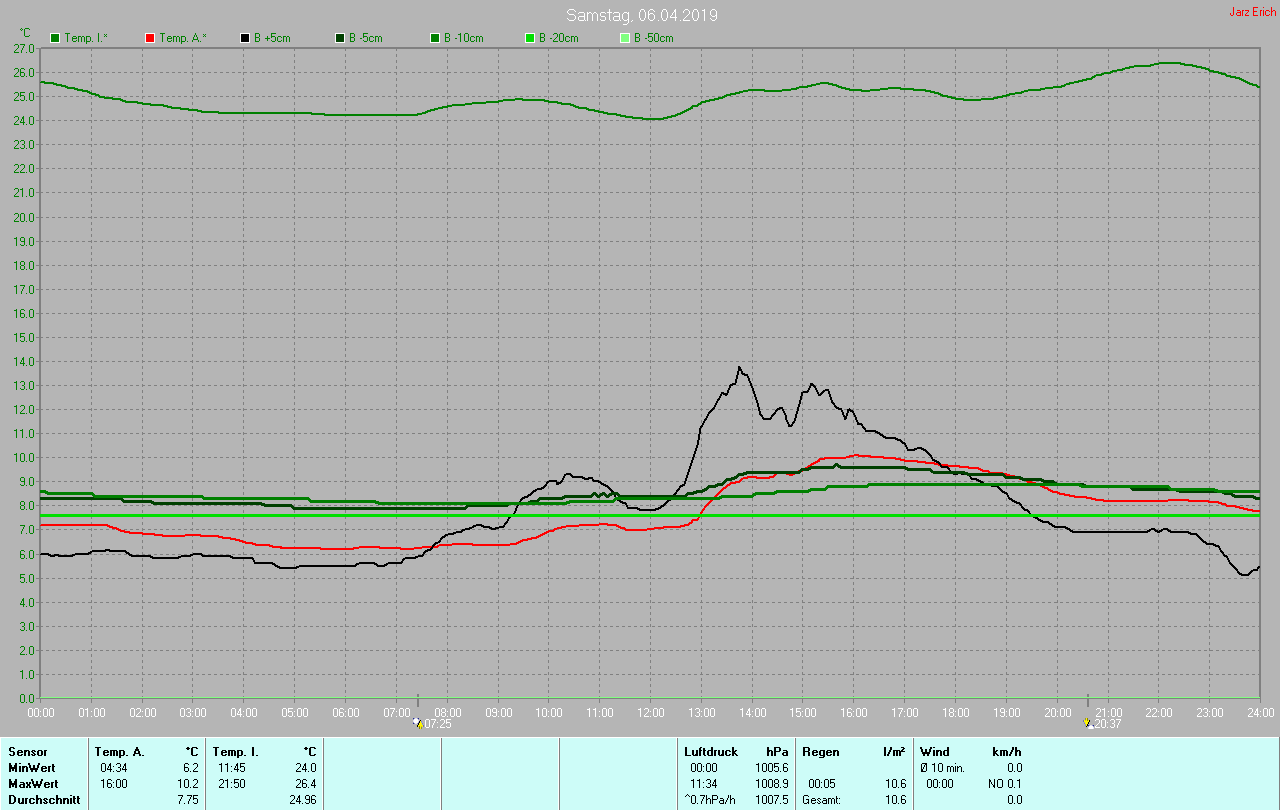This screenshot has width=1280, height=810.
Task: Select the B -50cm light green swatch
Action: [x=625, y=38]
